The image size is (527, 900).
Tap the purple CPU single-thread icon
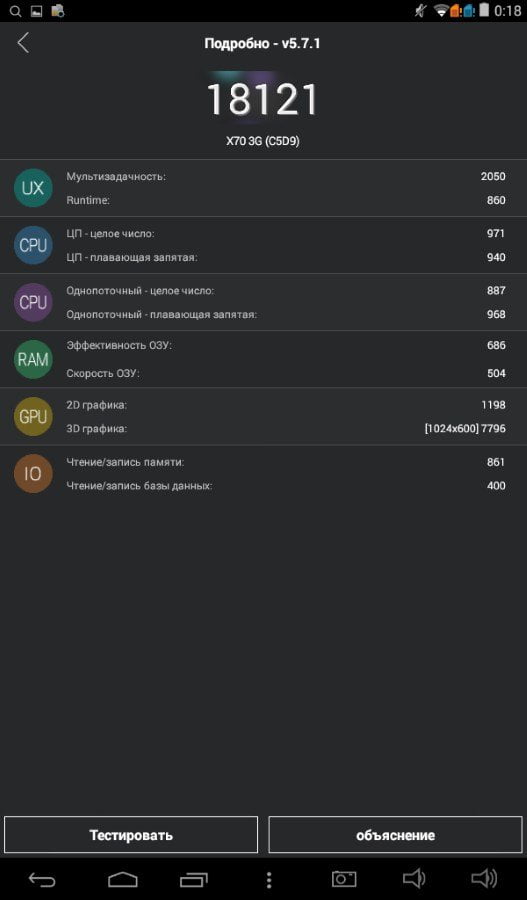[x=33, y=302]
